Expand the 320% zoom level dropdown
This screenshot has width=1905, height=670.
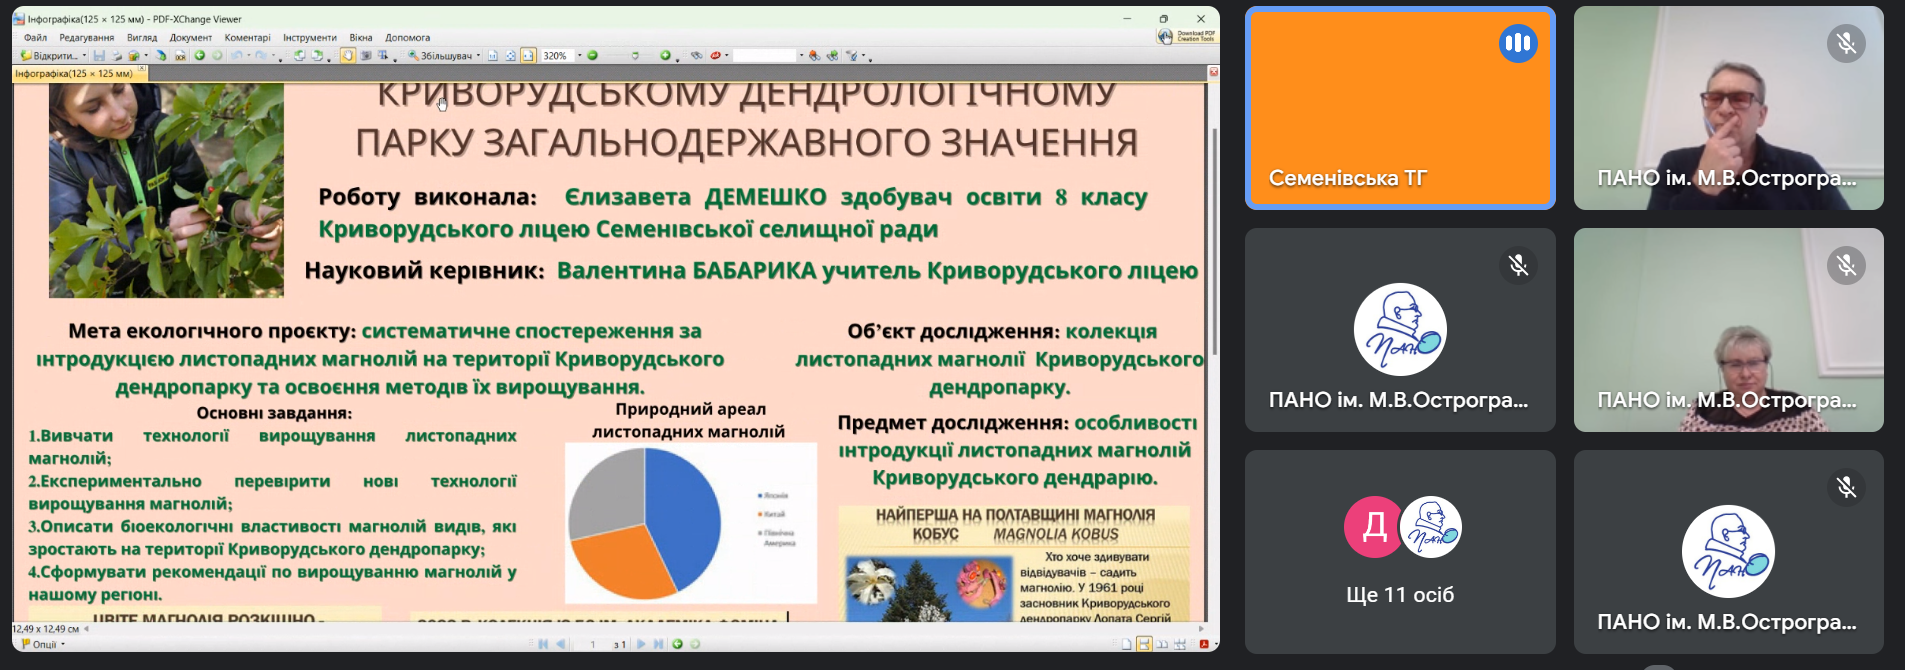click(579, 56)
